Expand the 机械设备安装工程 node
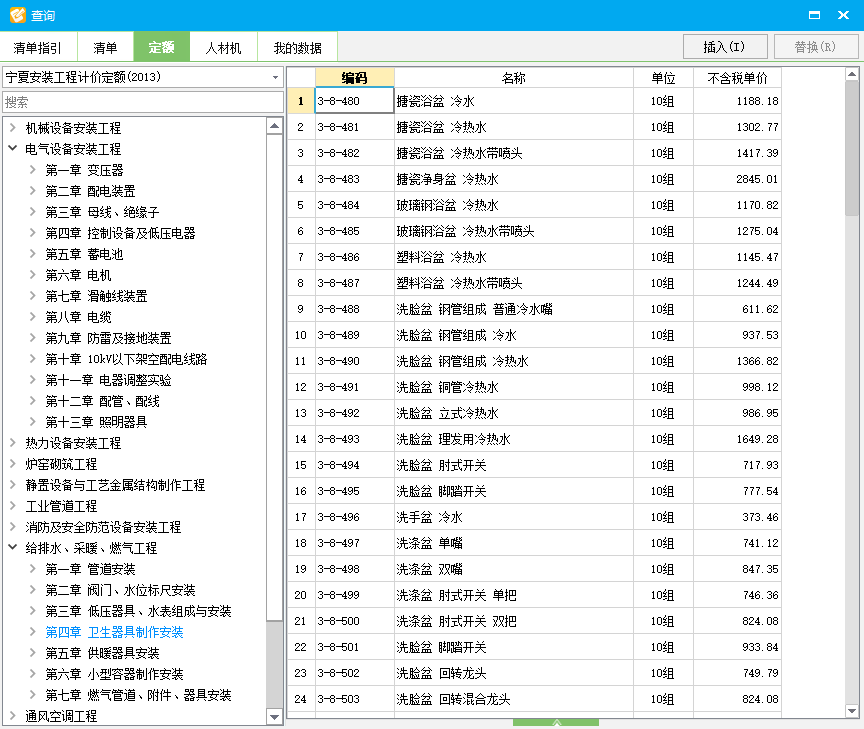 point(12,128)
